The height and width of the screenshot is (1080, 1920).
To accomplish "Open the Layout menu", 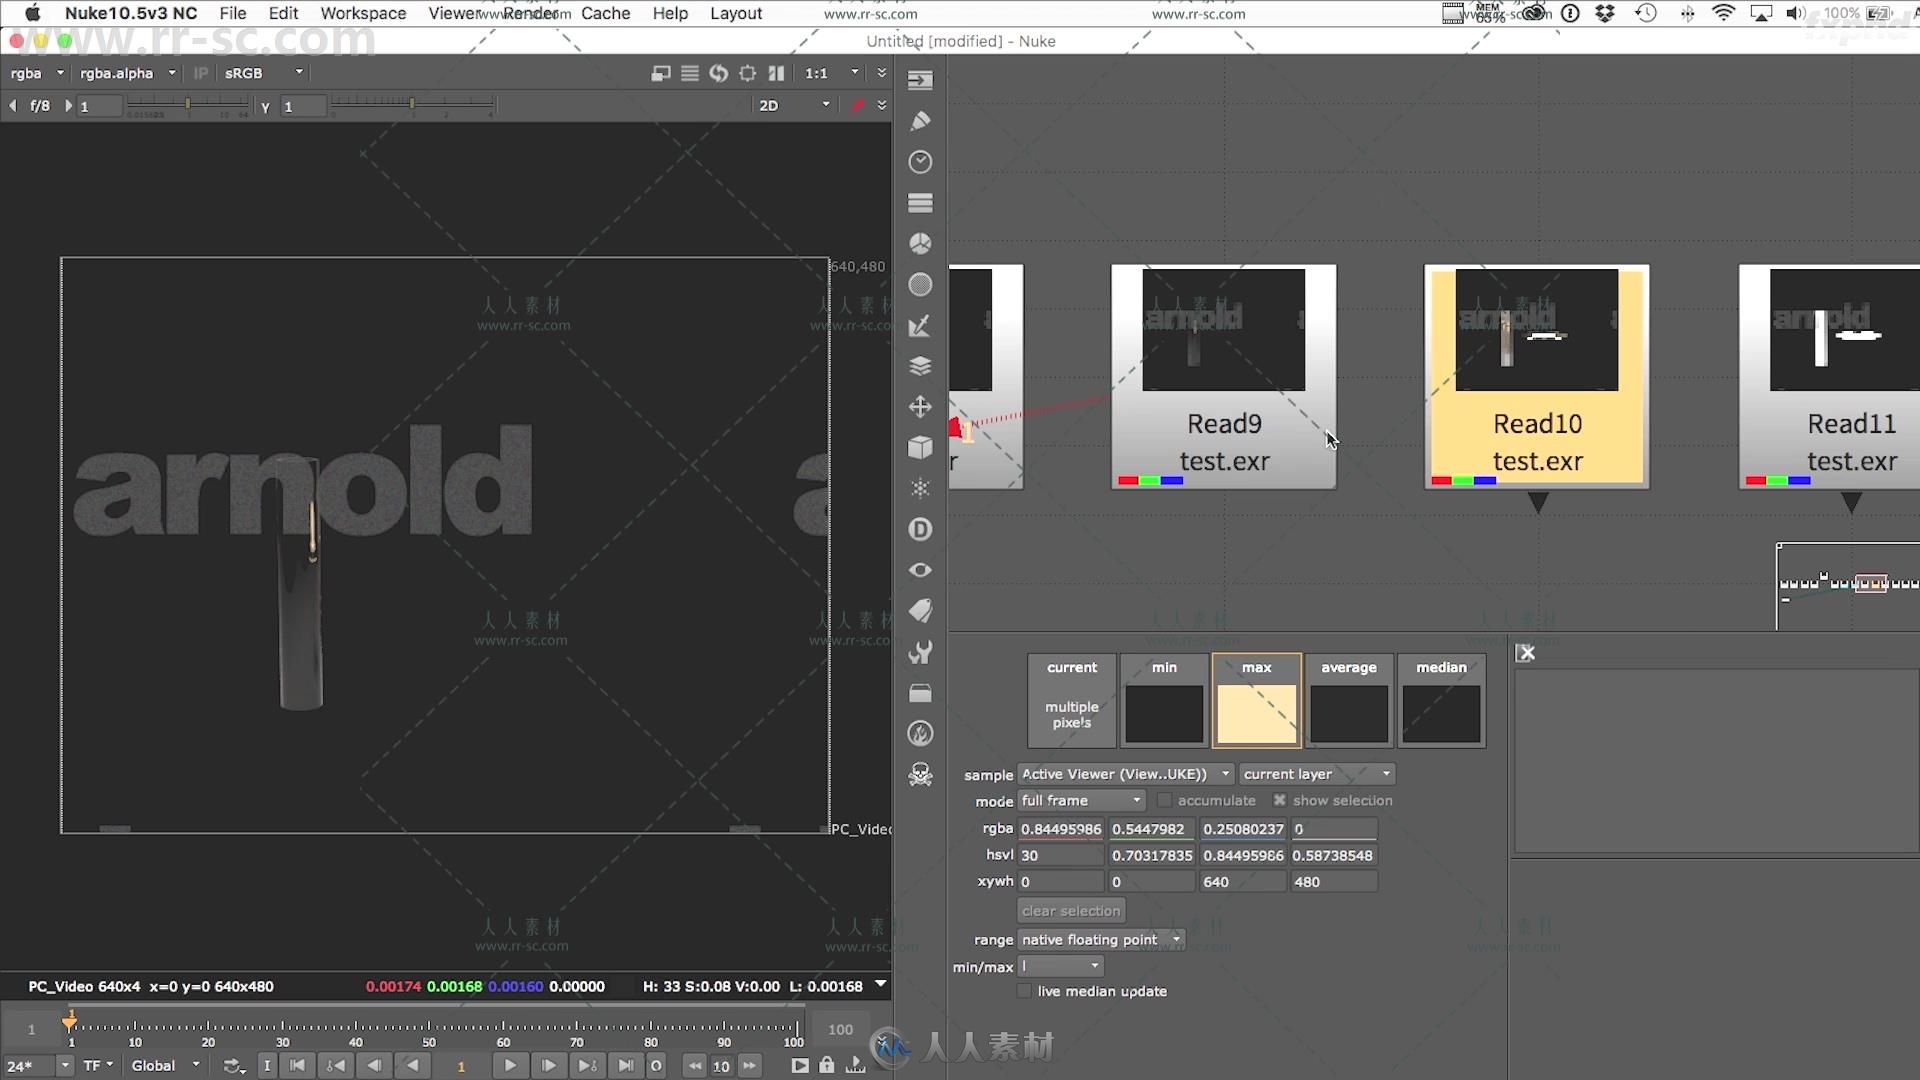I will tap(736, 13).
